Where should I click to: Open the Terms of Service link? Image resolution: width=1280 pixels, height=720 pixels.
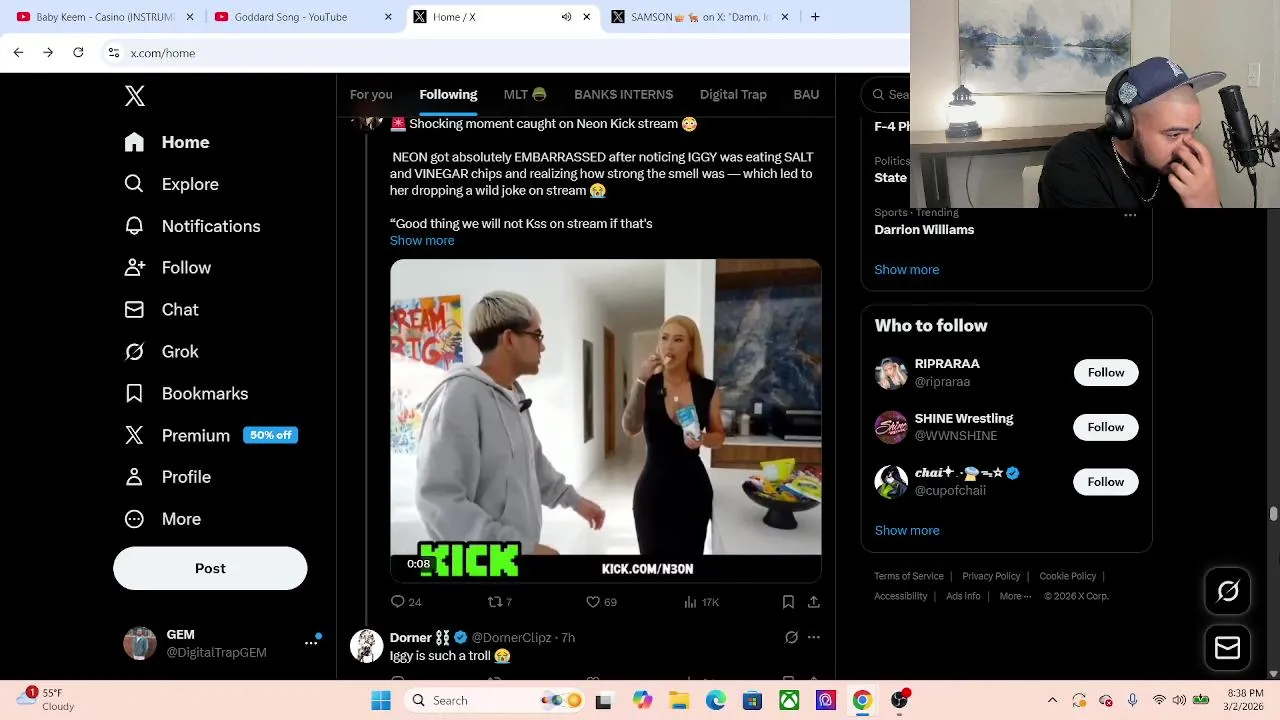[x=909, y=576]
